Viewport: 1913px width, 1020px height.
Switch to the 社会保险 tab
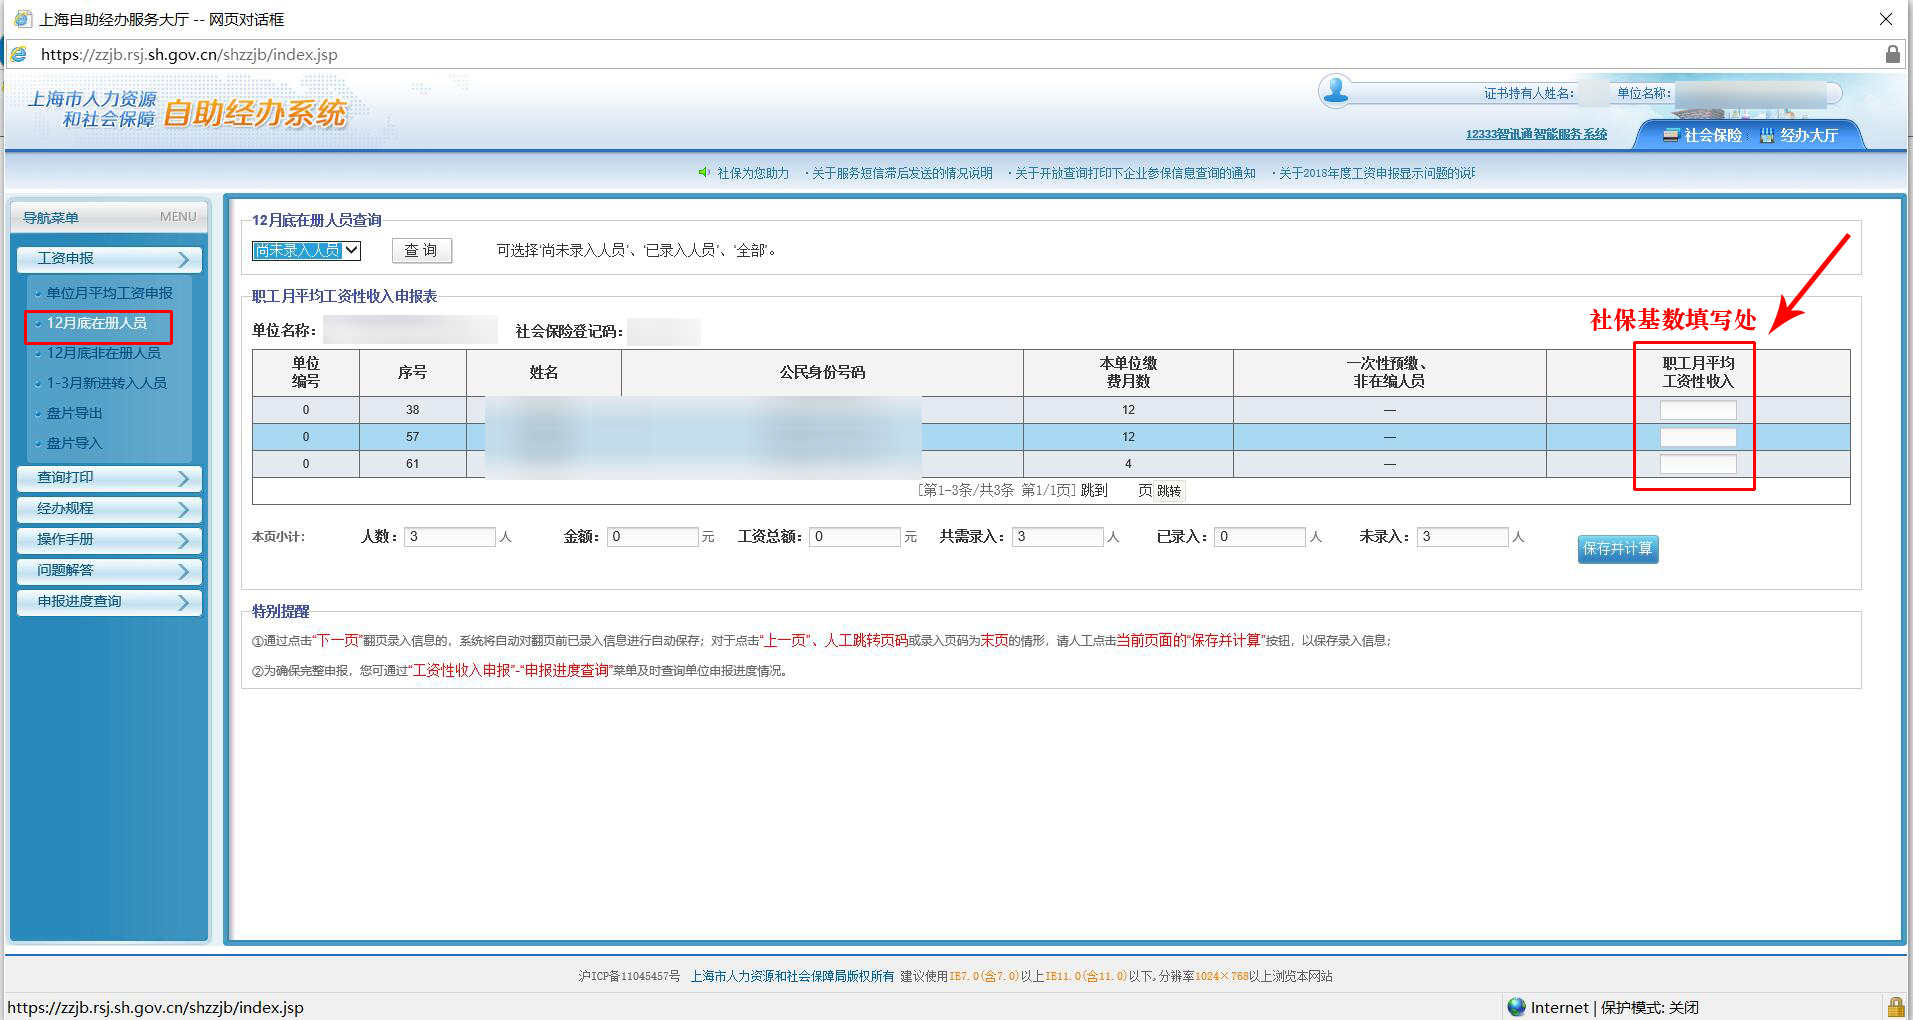pos(1701,135)
